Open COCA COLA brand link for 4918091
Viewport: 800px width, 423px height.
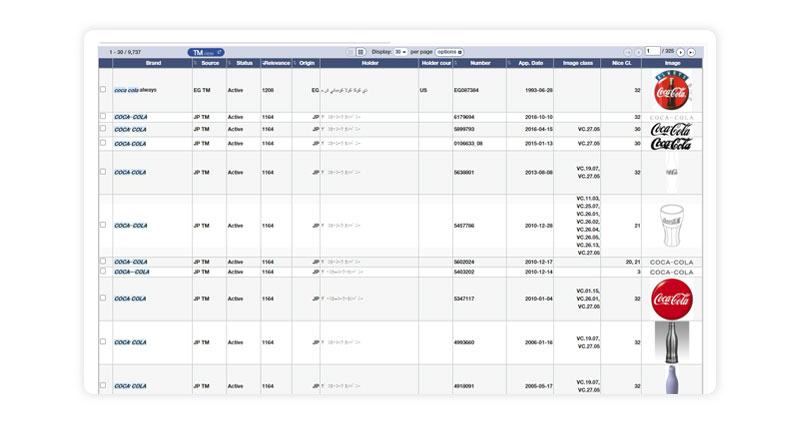point(130,386)
